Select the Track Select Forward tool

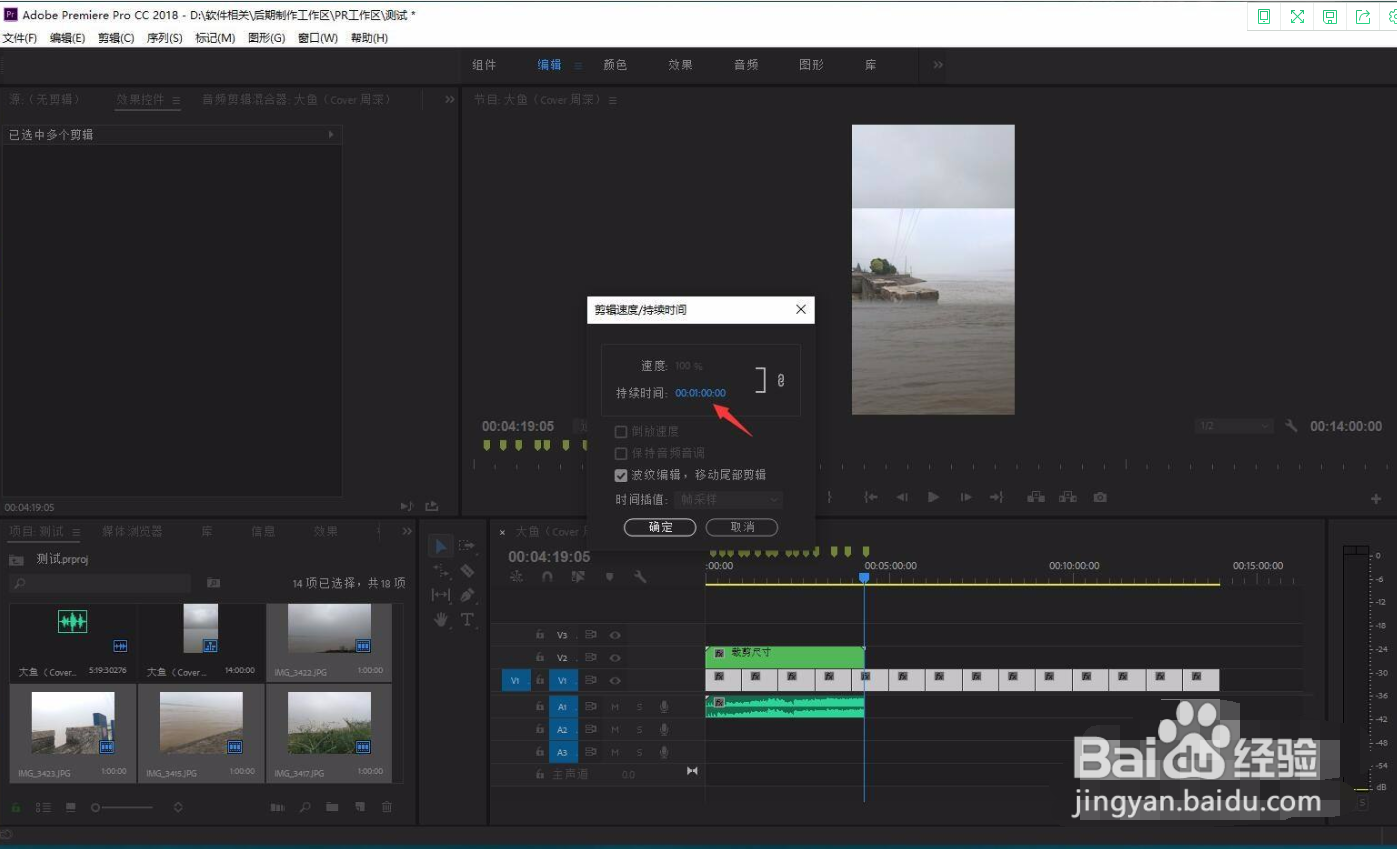467,546
